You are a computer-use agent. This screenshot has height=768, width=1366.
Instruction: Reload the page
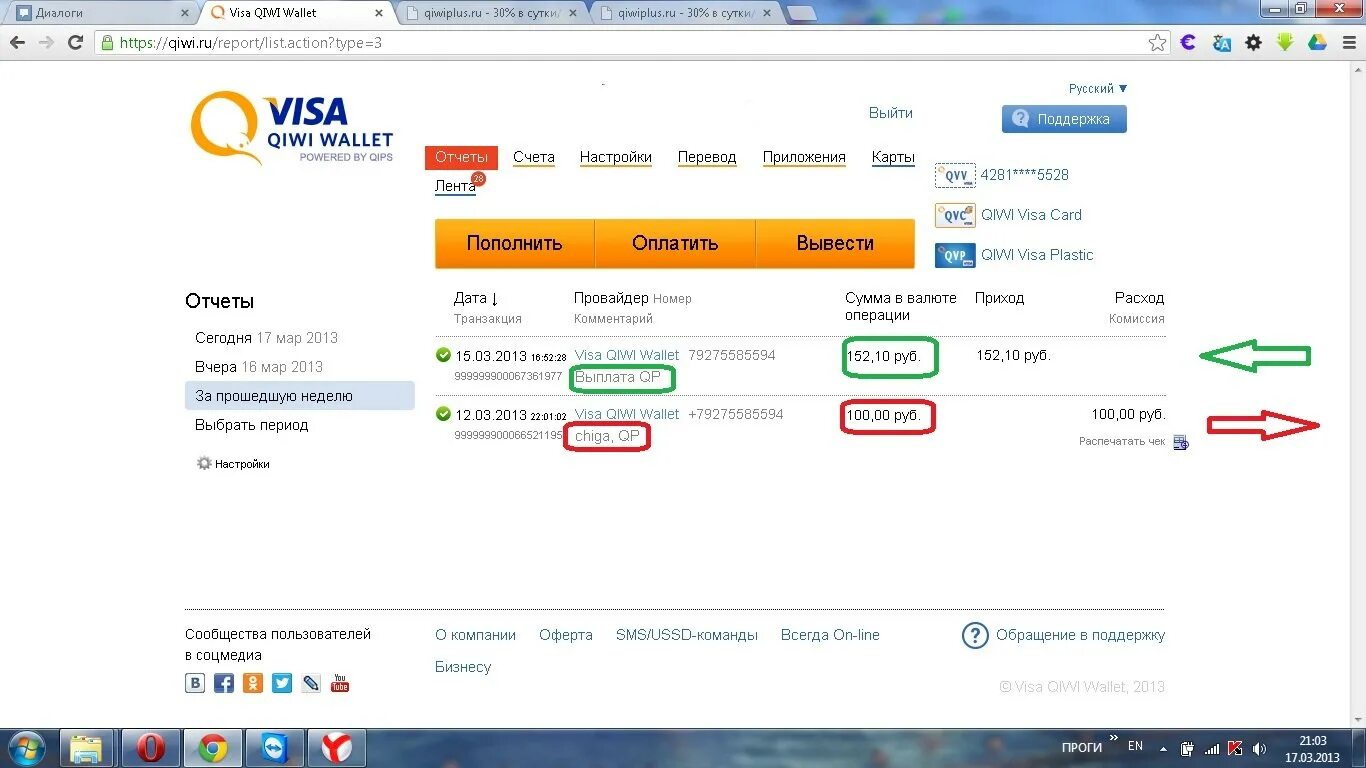pos(75,43)
